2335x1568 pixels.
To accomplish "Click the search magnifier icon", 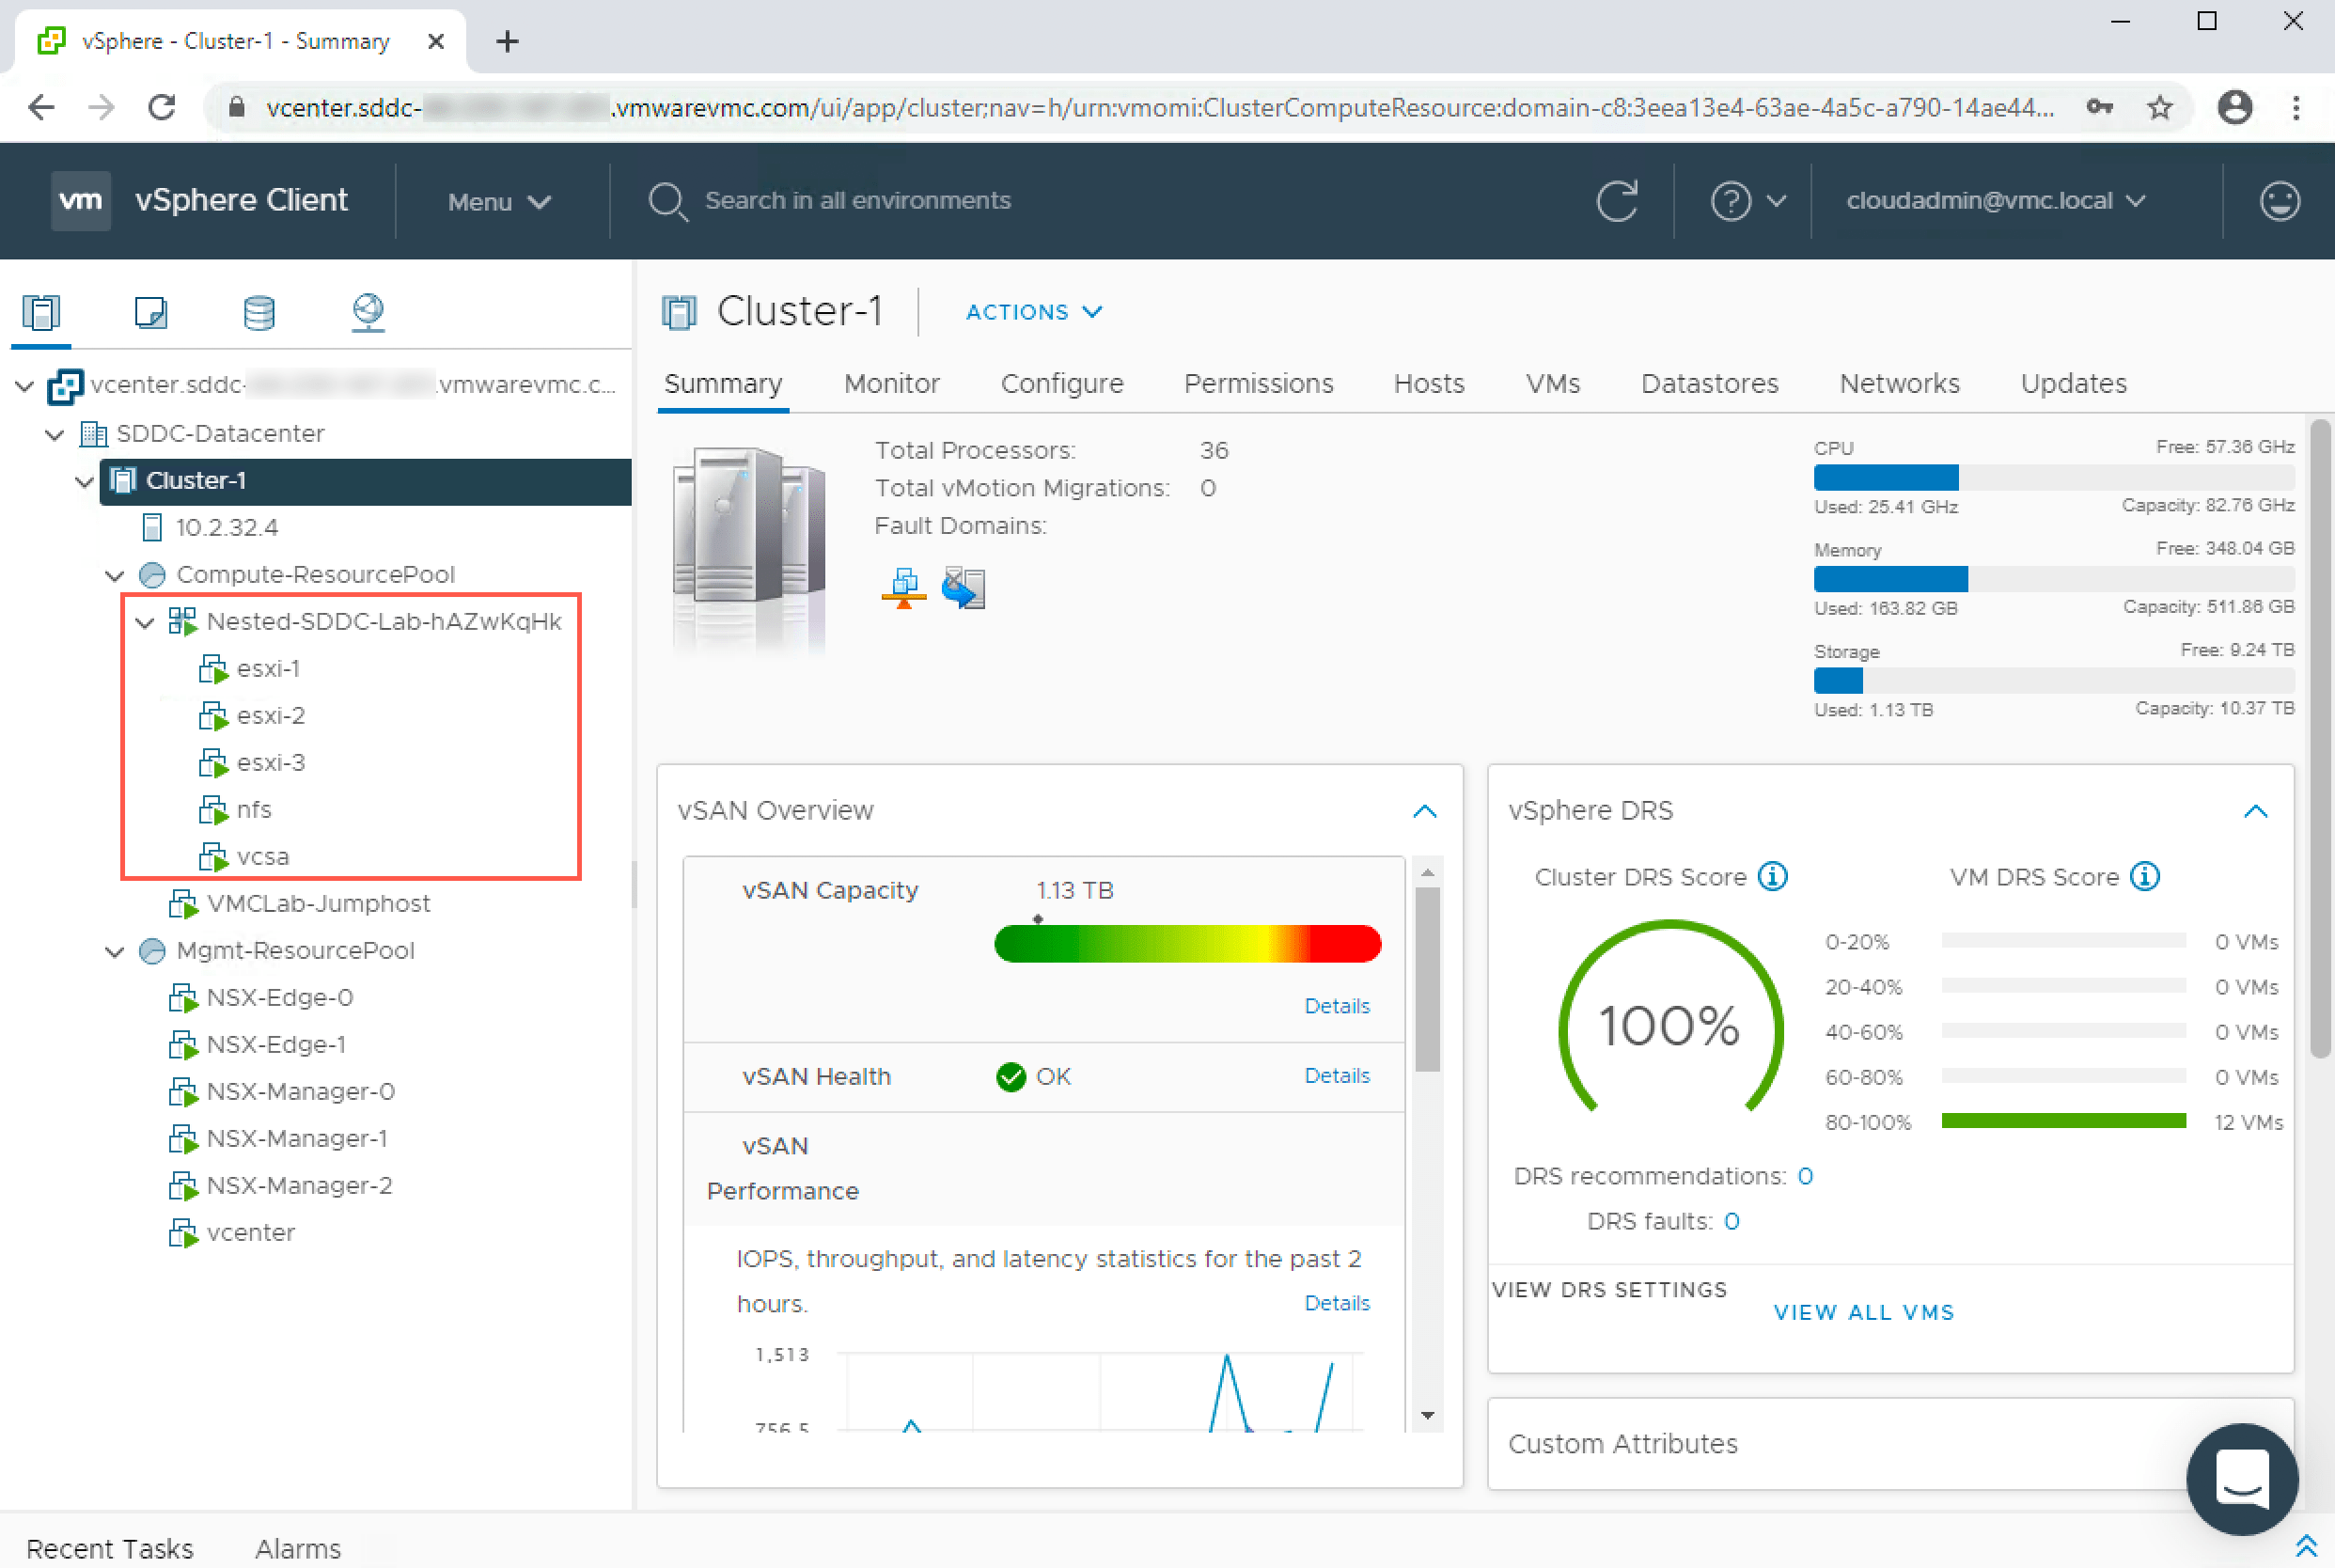I will 668,201.
